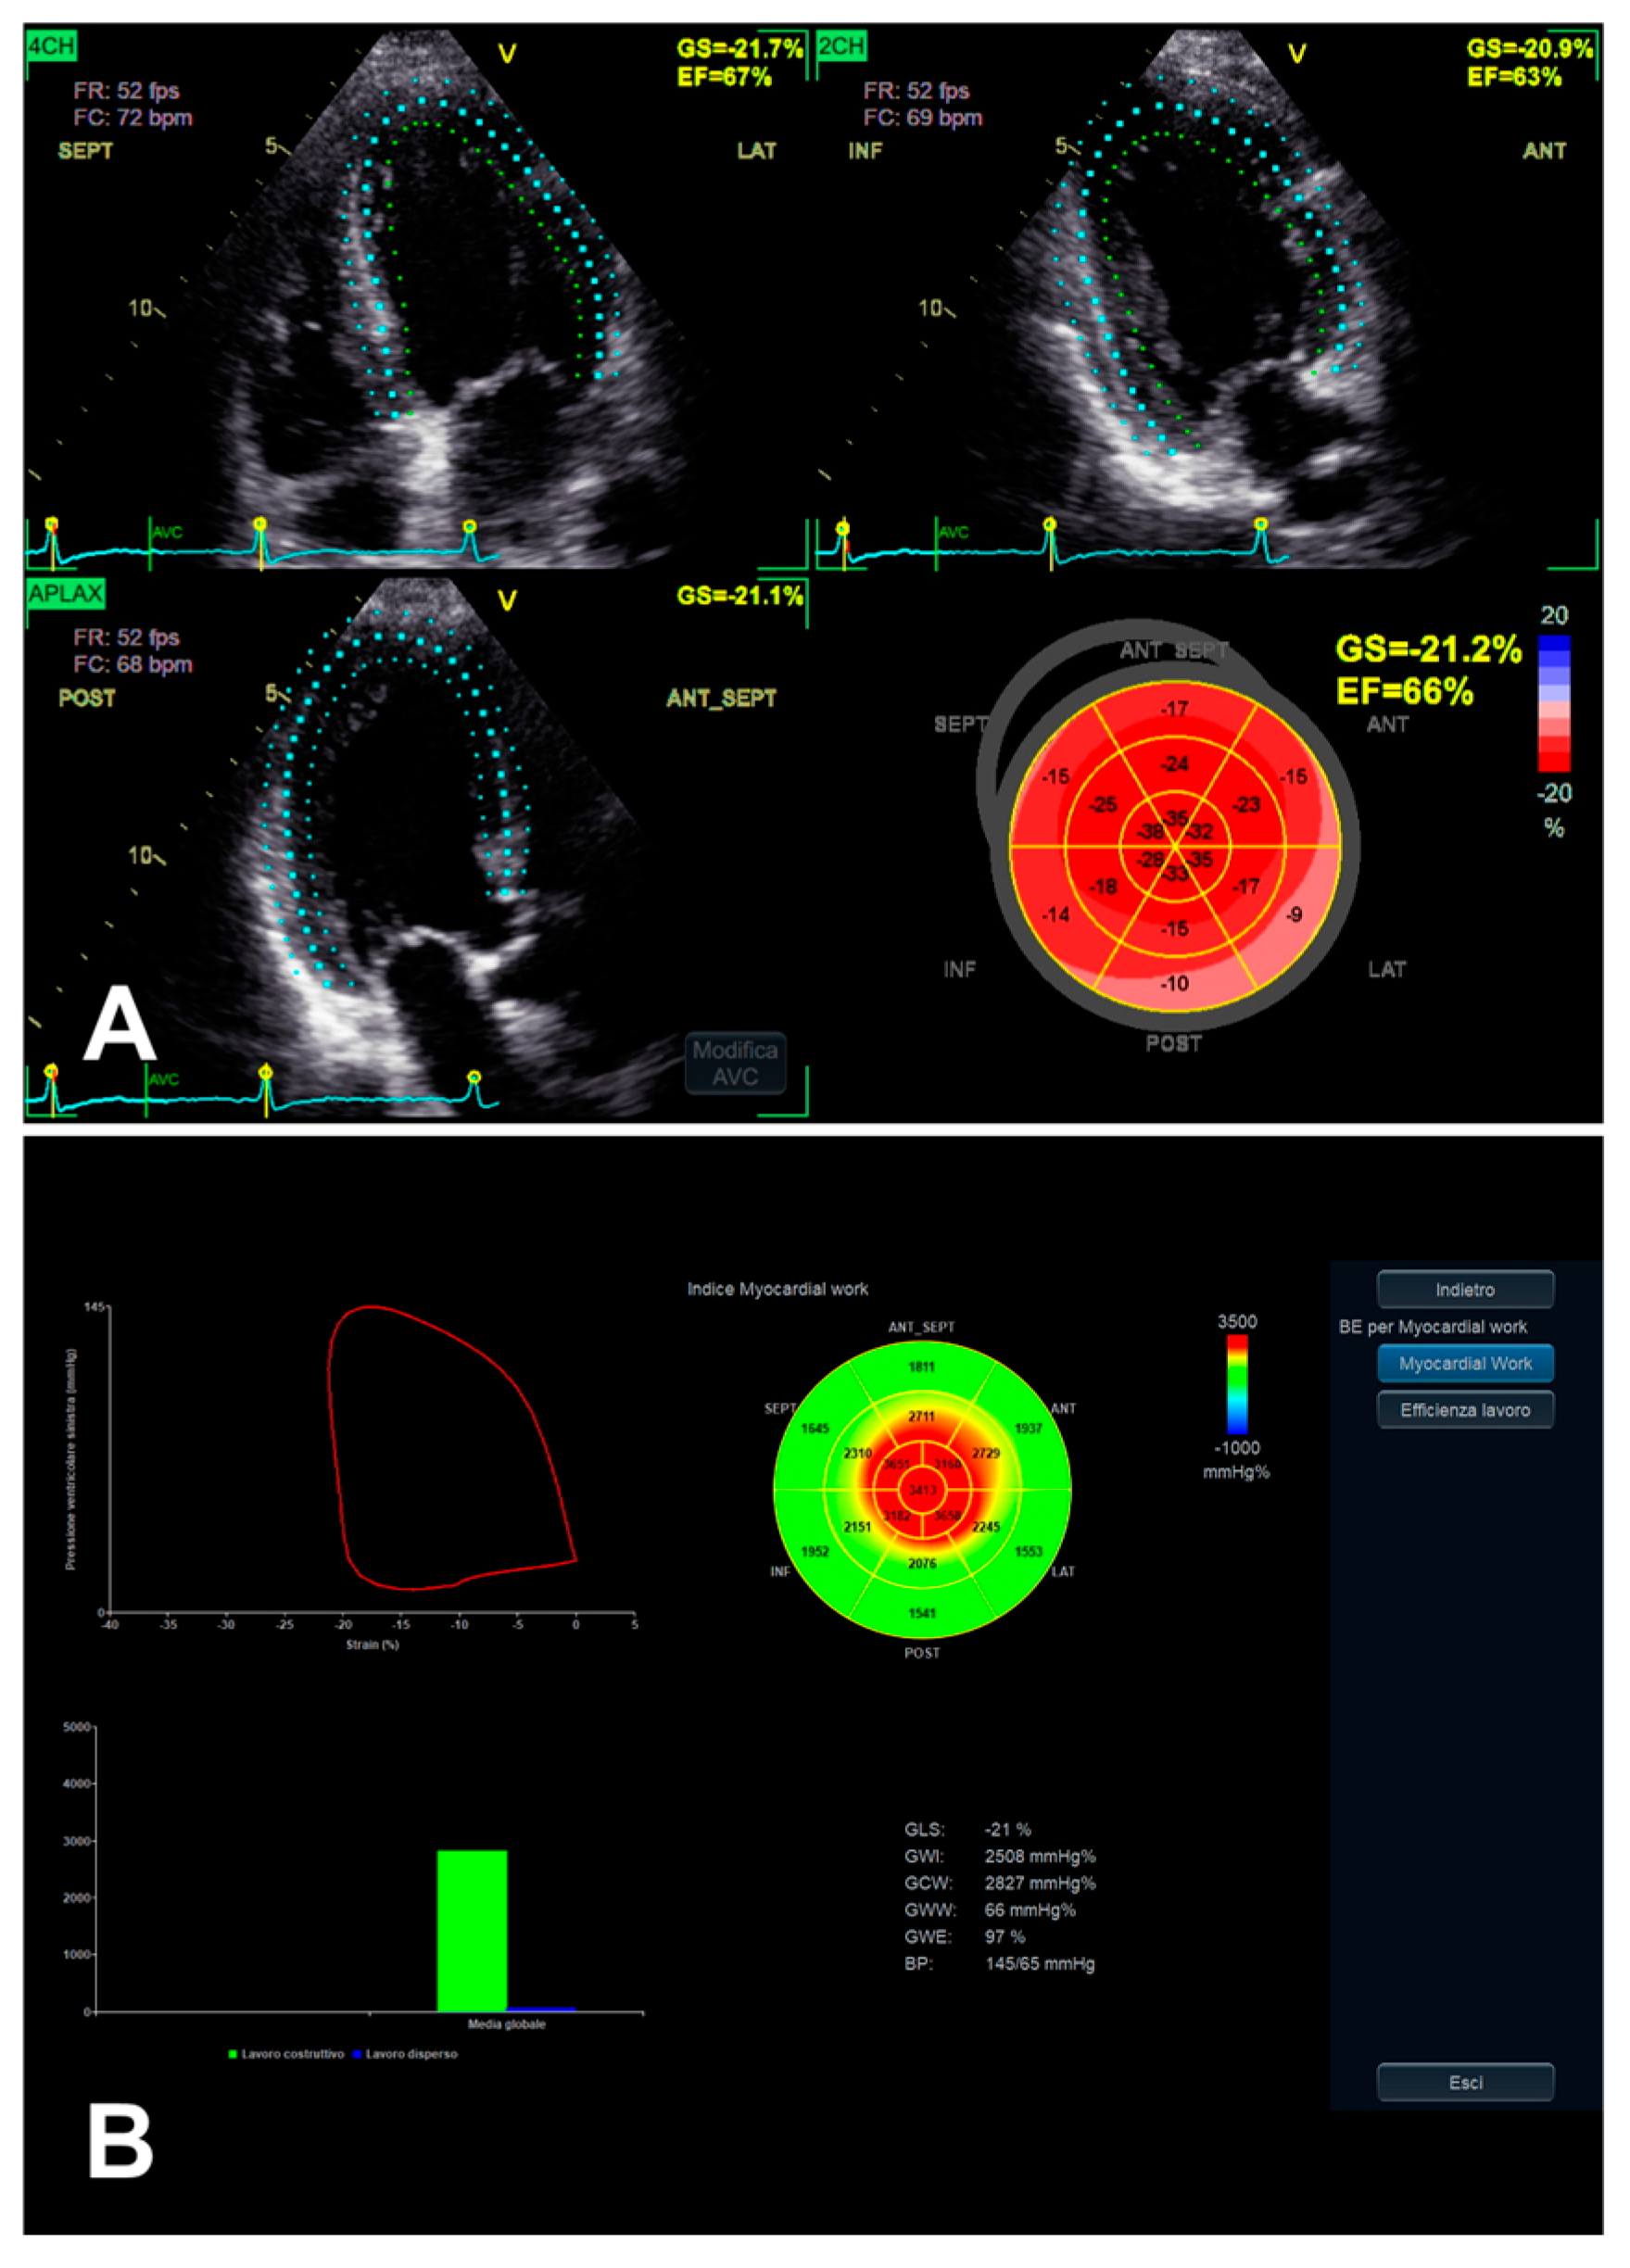Click the GWI 2508 mmHg% readout
1630x2268 pixels.
(x=1000, y=1856)
